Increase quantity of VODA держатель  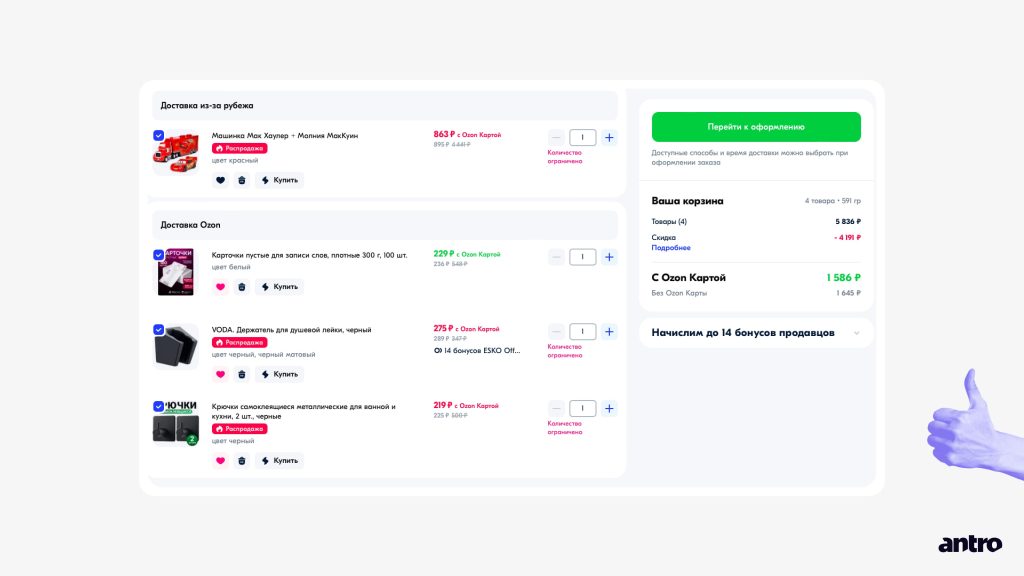click(609, 332)
